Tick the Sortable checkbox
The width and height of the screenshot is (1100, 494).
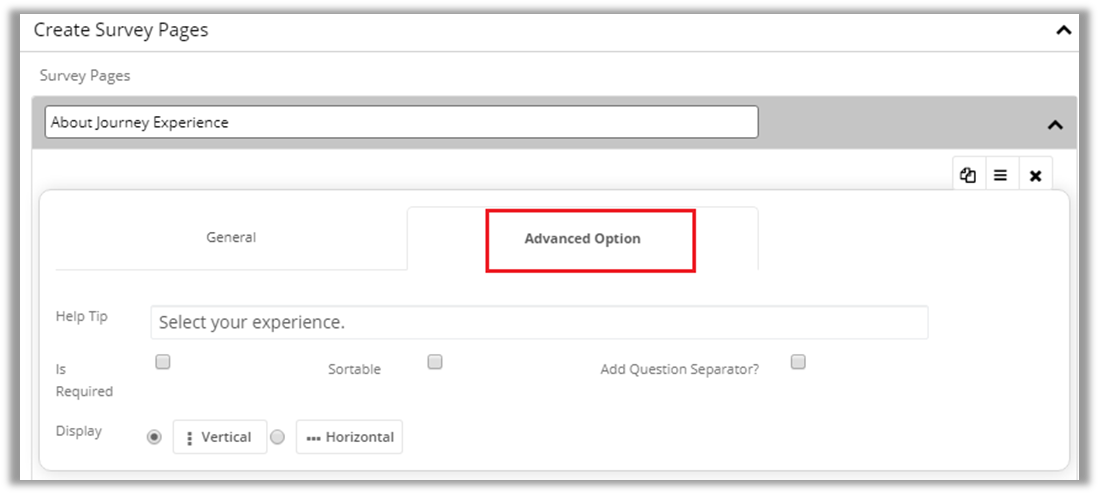435,362
